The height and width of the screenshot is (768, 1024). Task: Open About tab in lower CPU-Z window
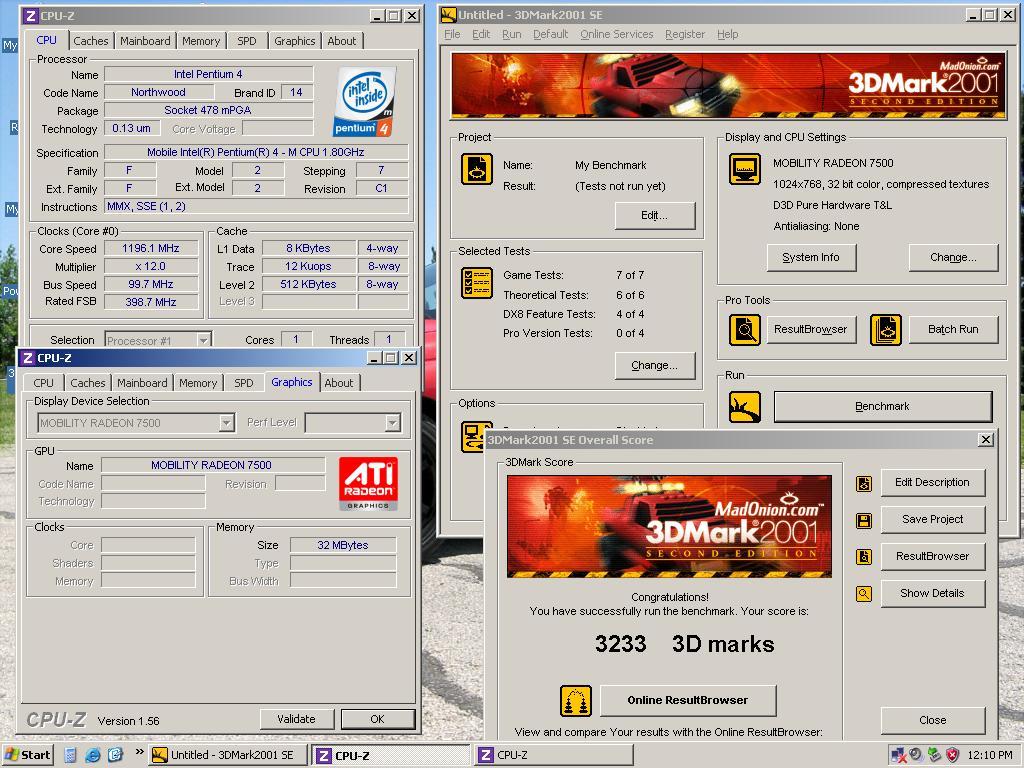pyautogui.click(x=339, y=383)
